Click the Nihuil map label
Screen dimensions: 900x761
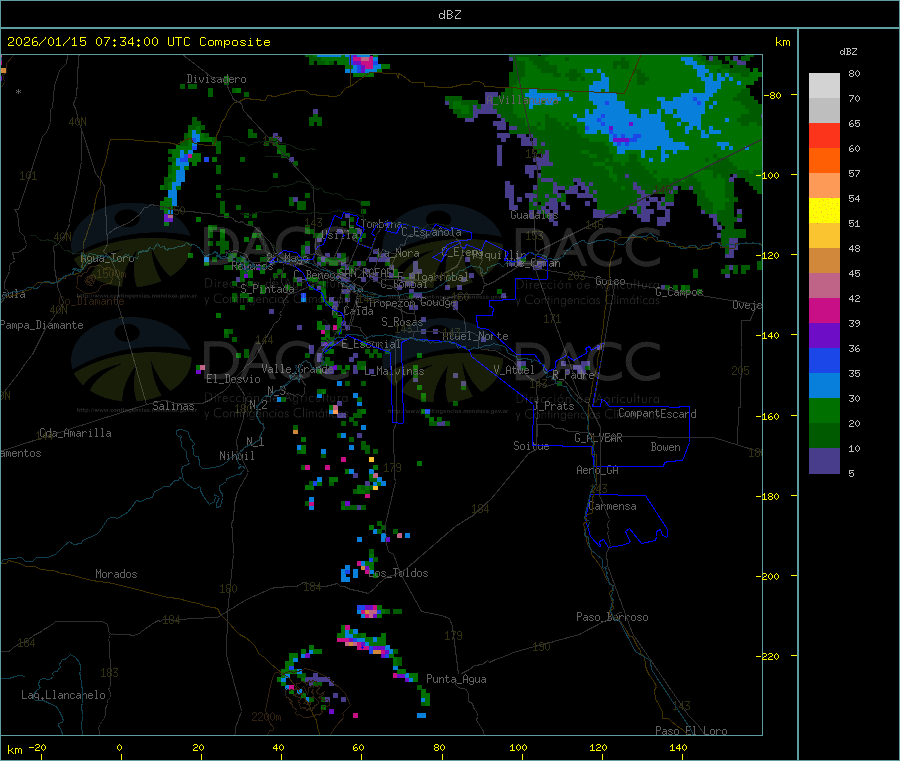236,456
